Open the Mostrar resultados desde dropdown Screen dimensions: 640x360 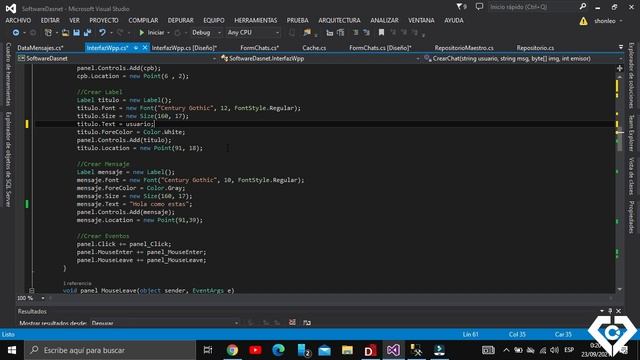tap(164, 323)
